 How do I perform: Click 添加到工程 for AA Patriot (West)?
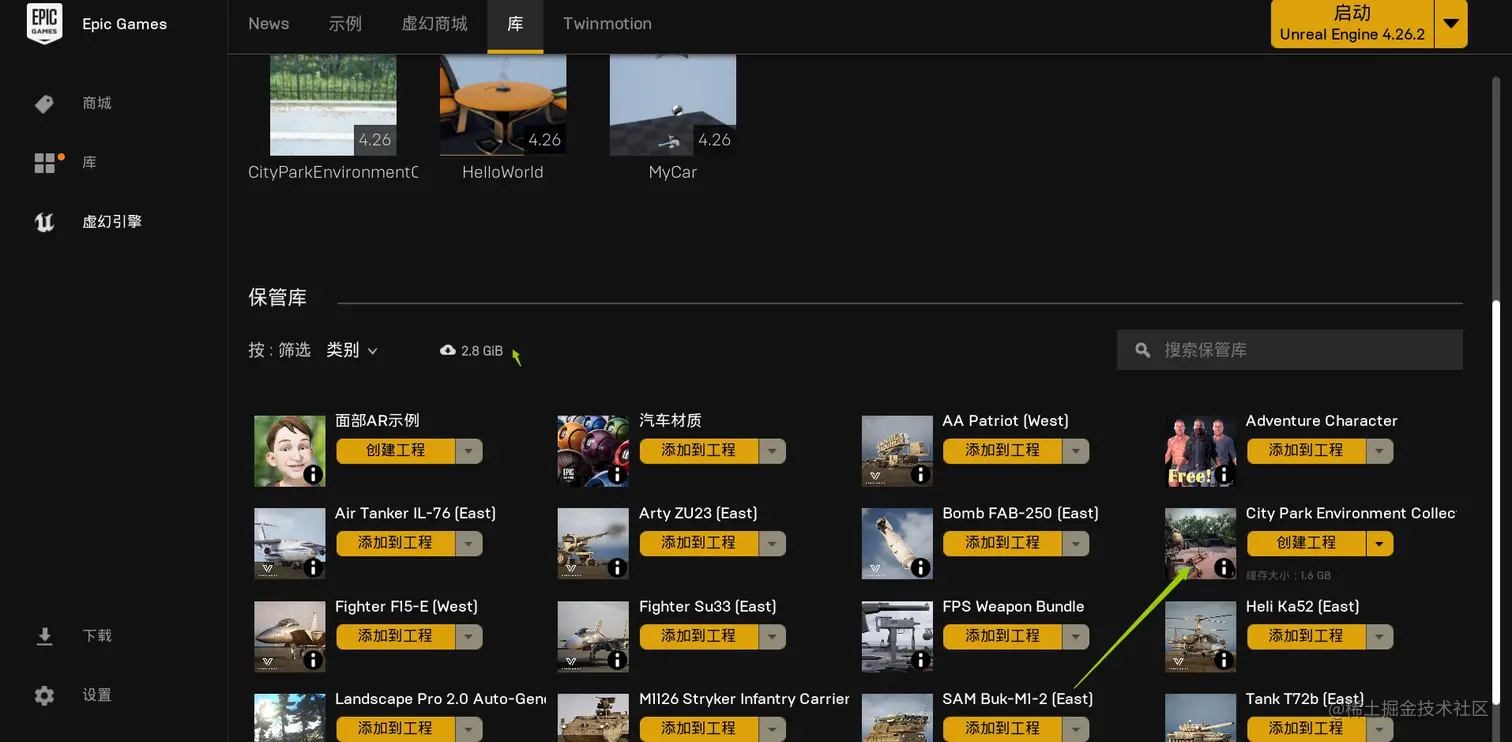[1003, 451]
